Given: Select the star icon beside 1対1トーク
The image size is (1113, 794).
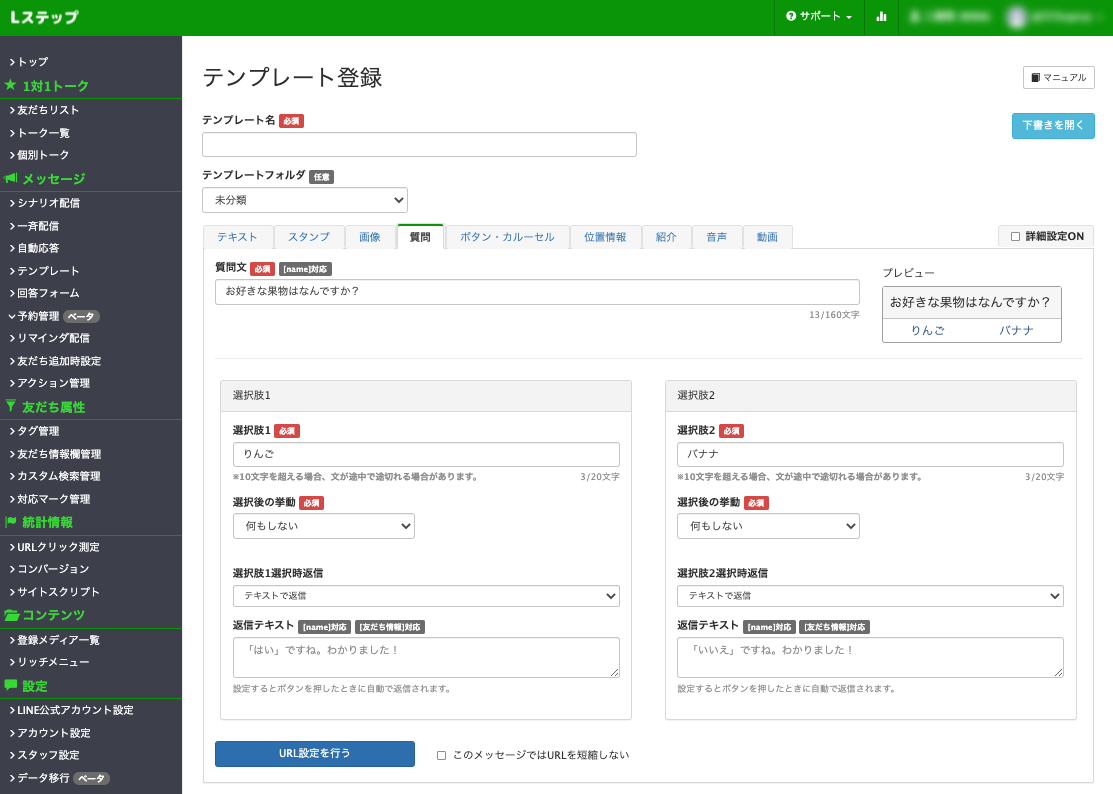Looking at the screenshot, I should [10, 87].
